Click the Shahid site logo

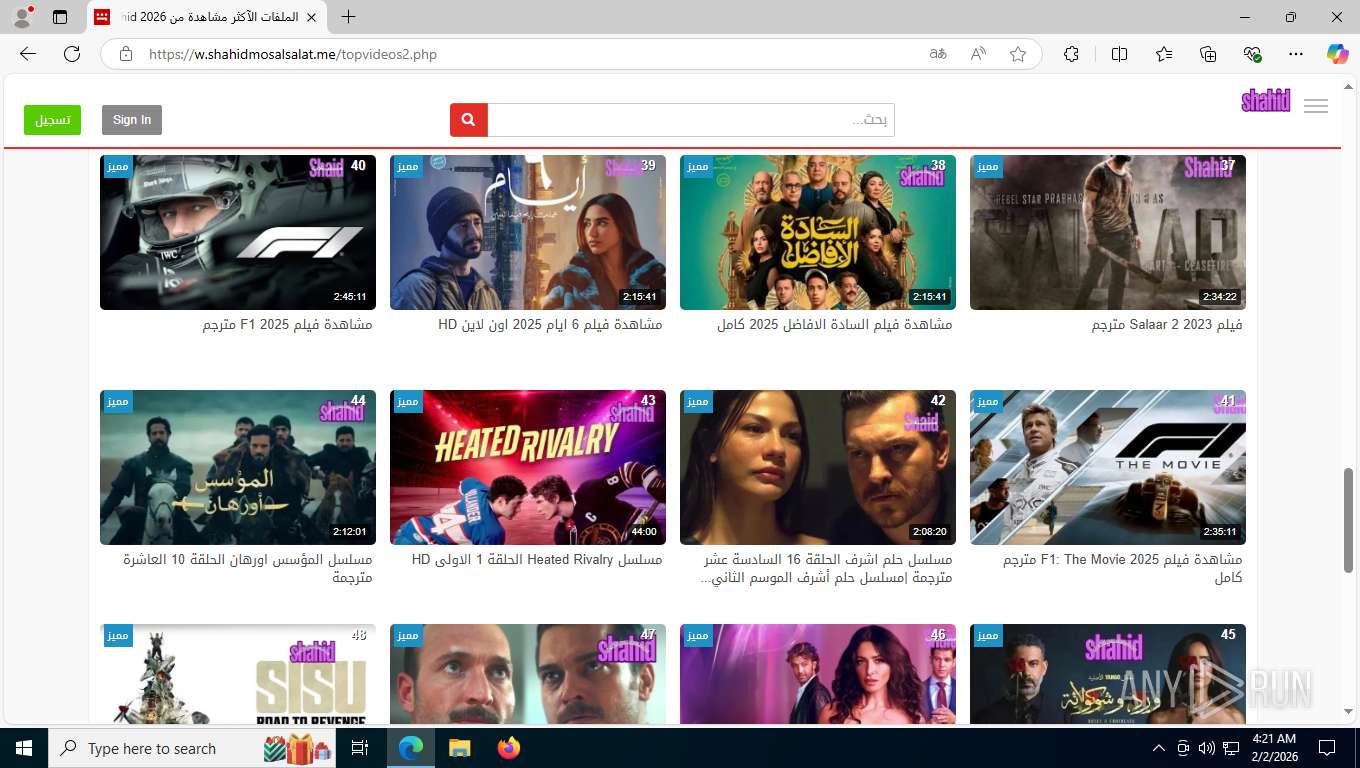coord(1266,100)
